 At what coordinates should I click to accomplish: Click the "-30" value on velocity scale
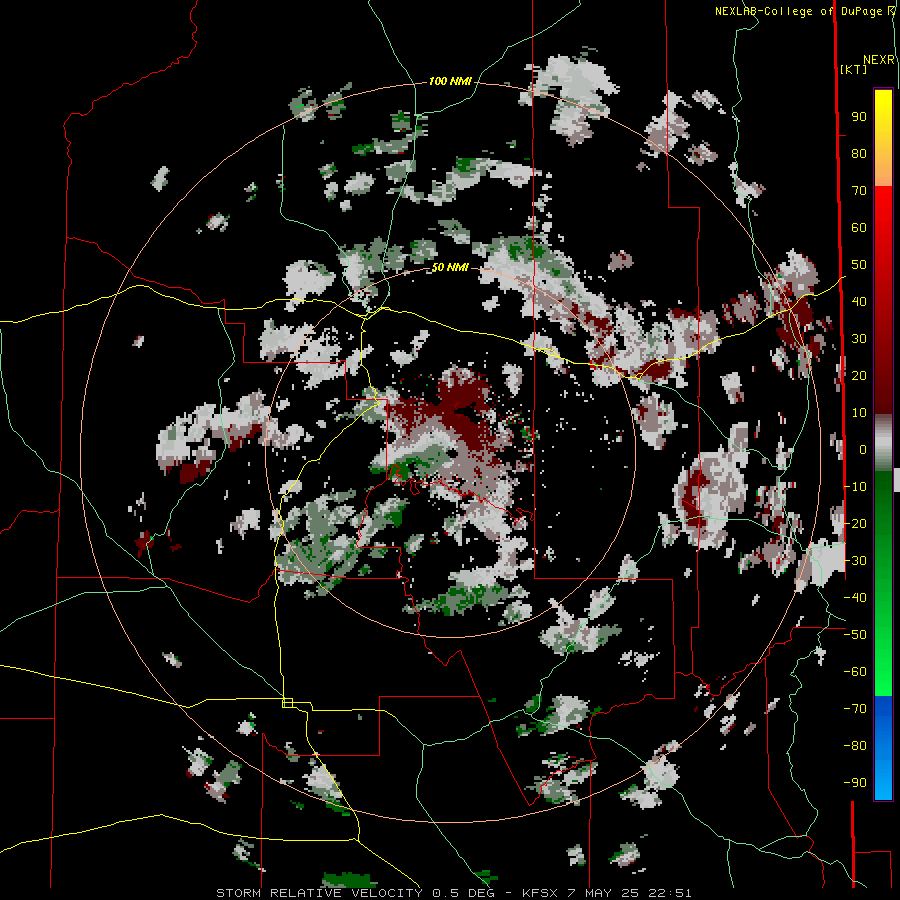(x=855, y=561)
